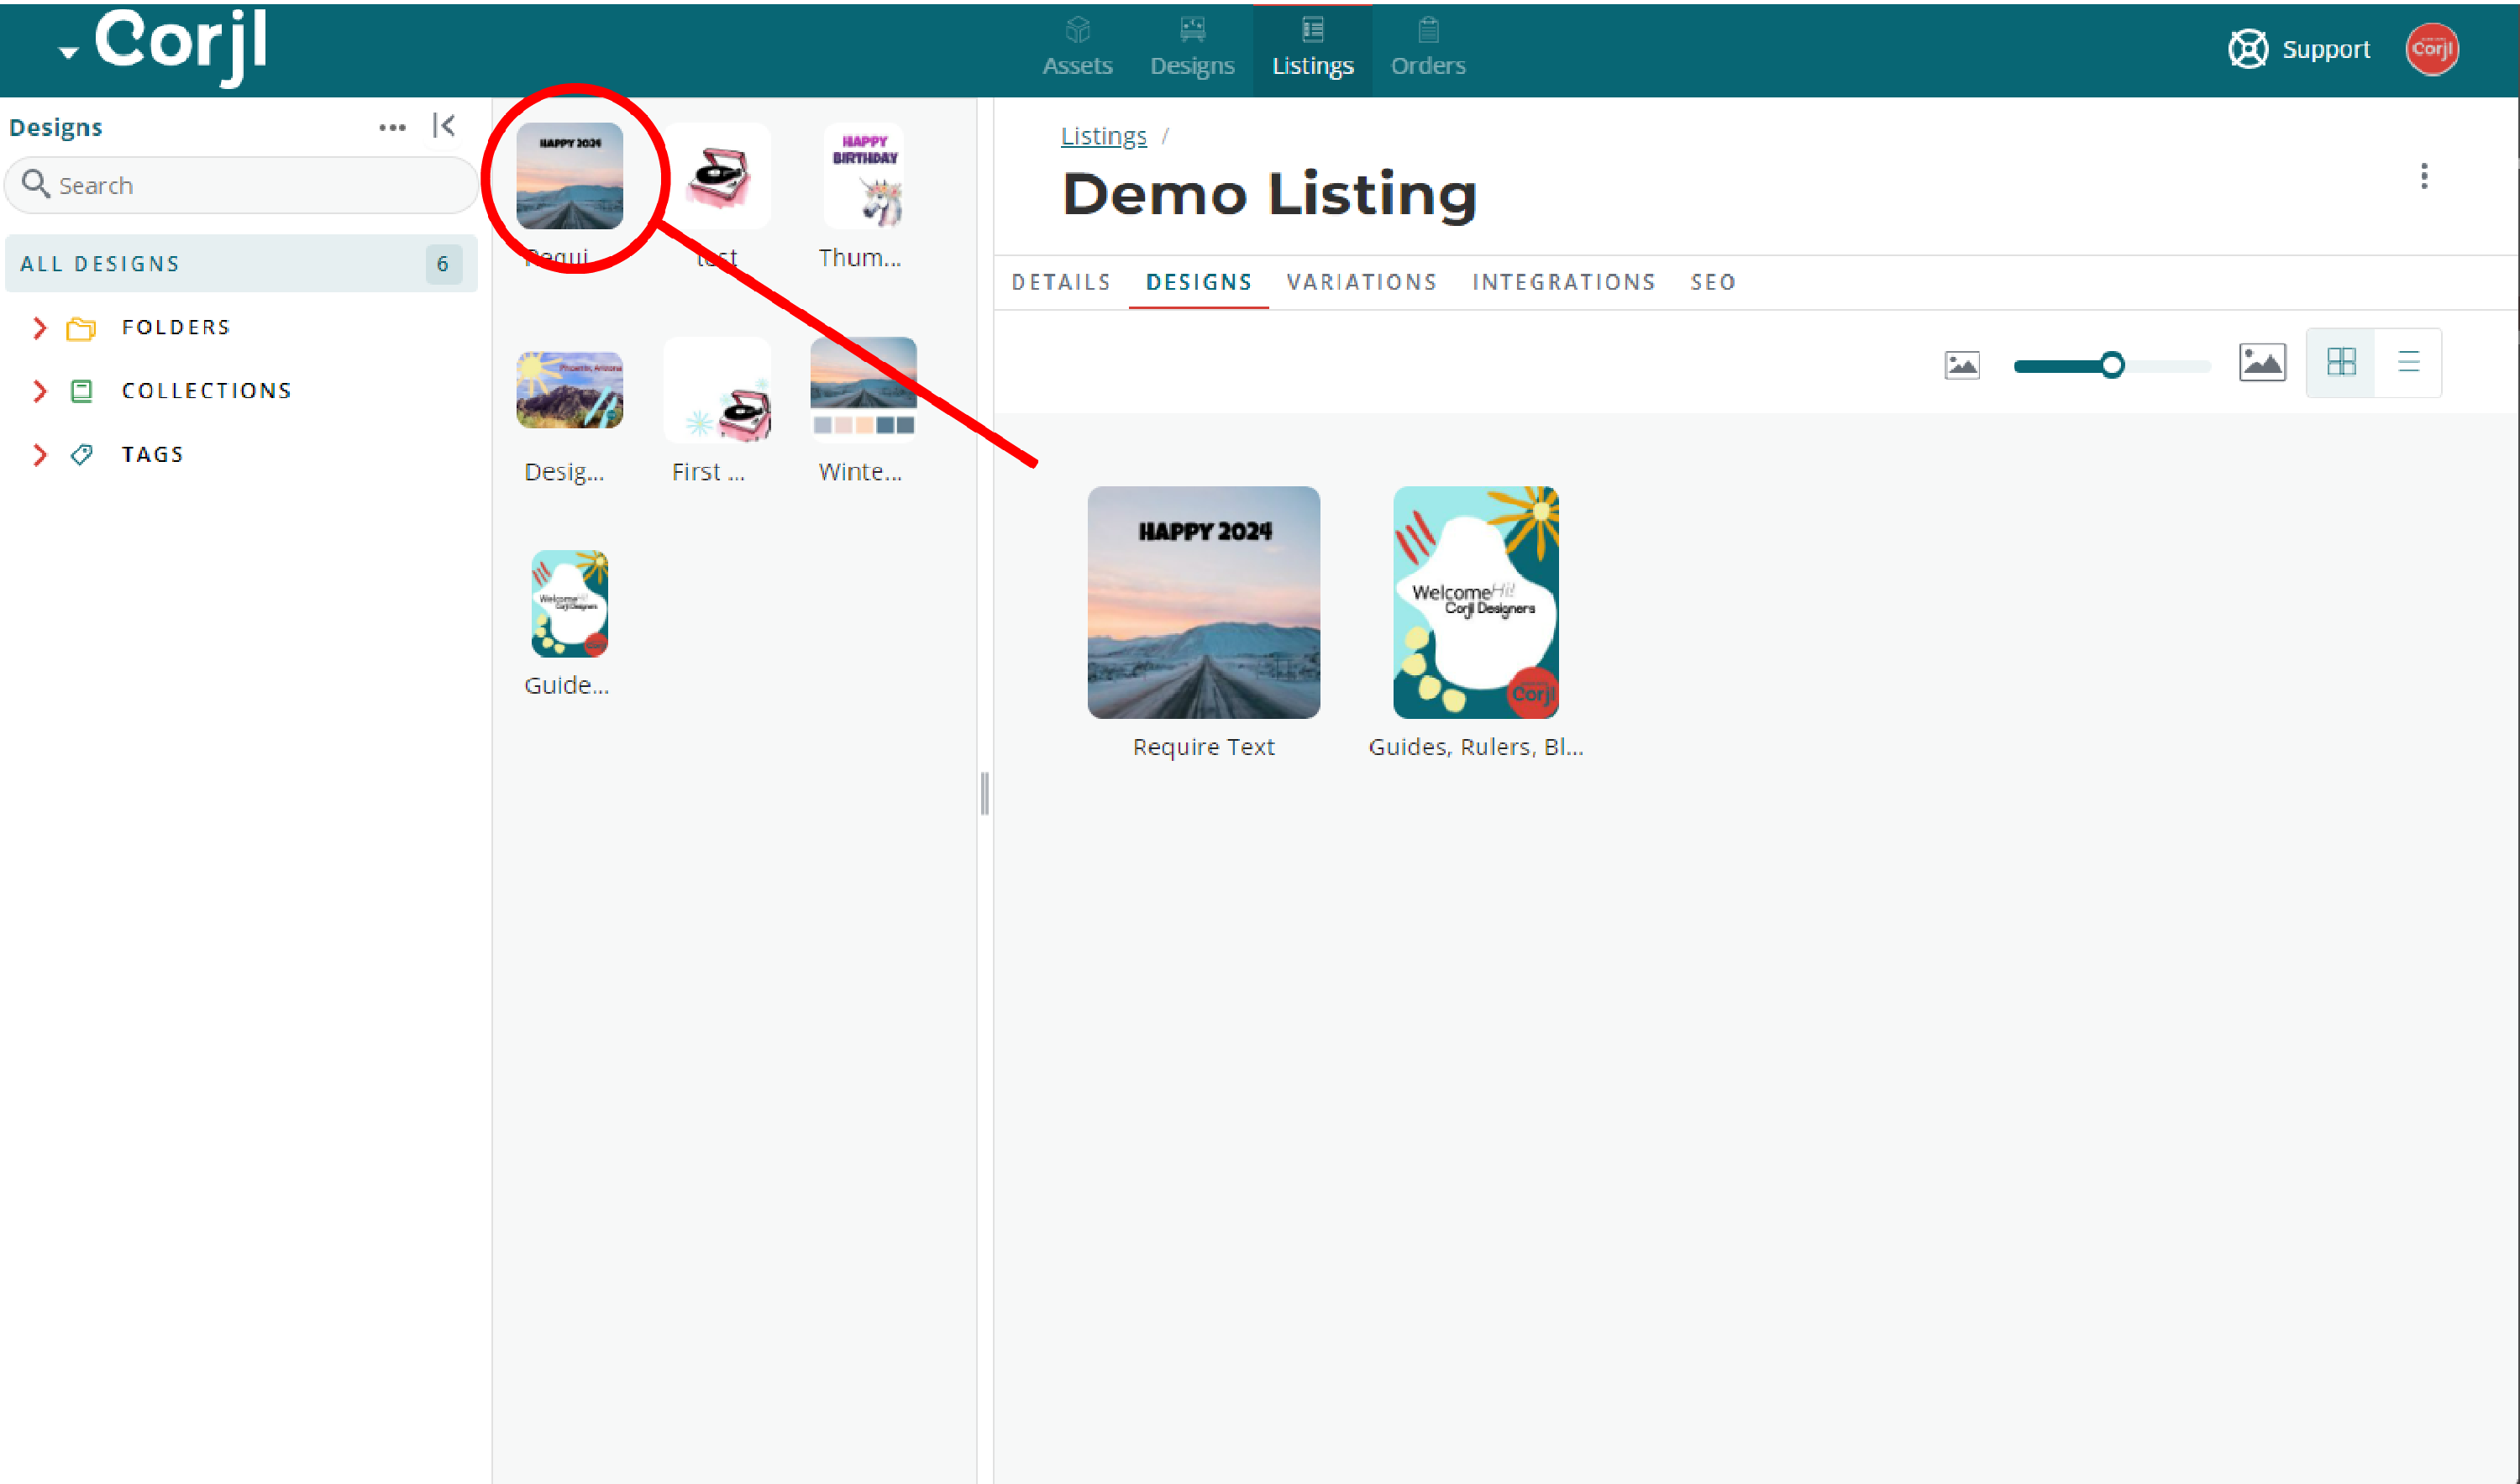Select ALL DESIGNS in the sidebar
This screenshot has width=2520, height=1484.
[99, 263]
